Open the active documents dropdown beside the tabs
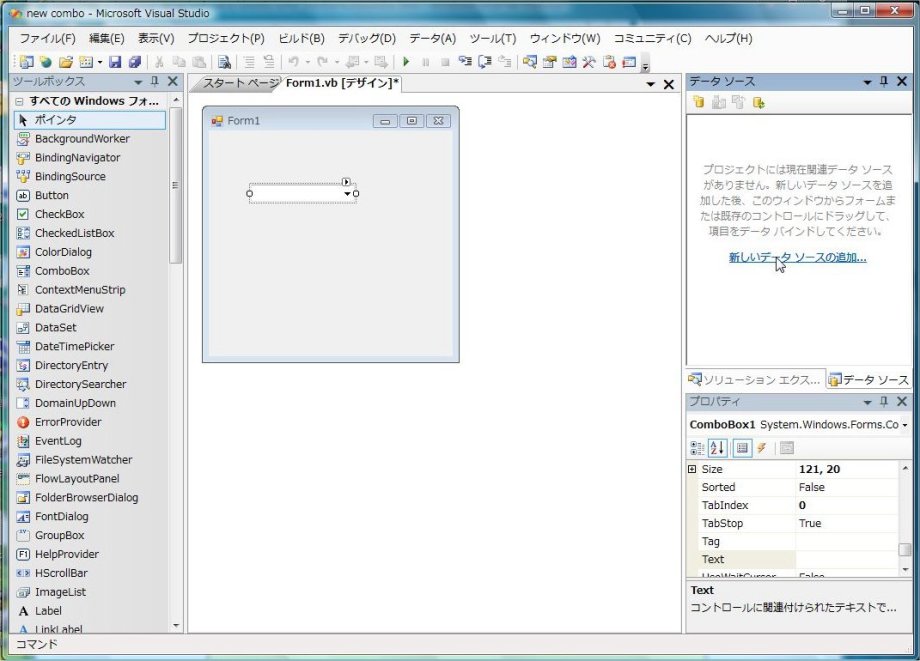The height and width of the screenshot is (661, 920). (650, 84)
